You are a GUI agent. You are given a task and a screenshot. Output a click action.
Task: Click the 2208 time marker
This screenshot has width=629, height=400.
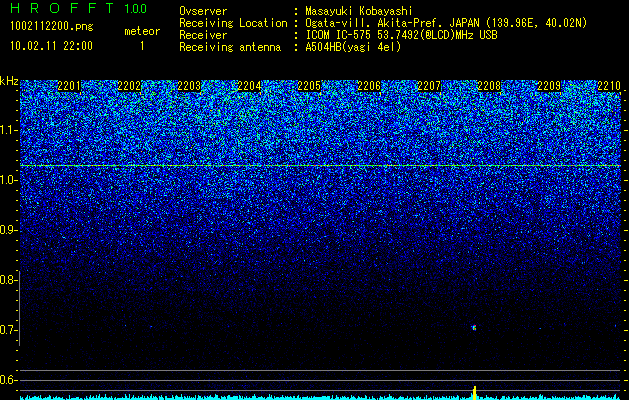point(489,86)
